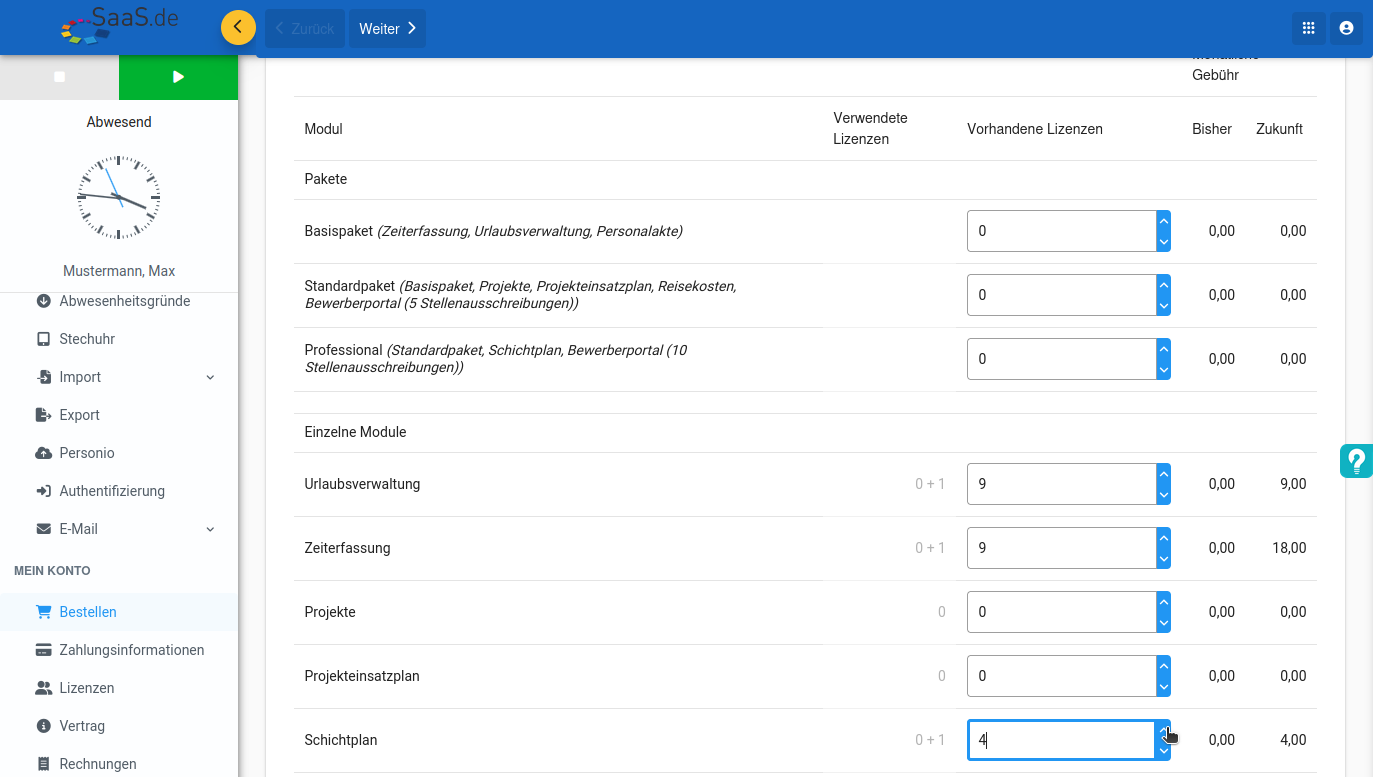Click the Zurück button
The width and height of the screenshot is (1373, 777).
(305, 29)
